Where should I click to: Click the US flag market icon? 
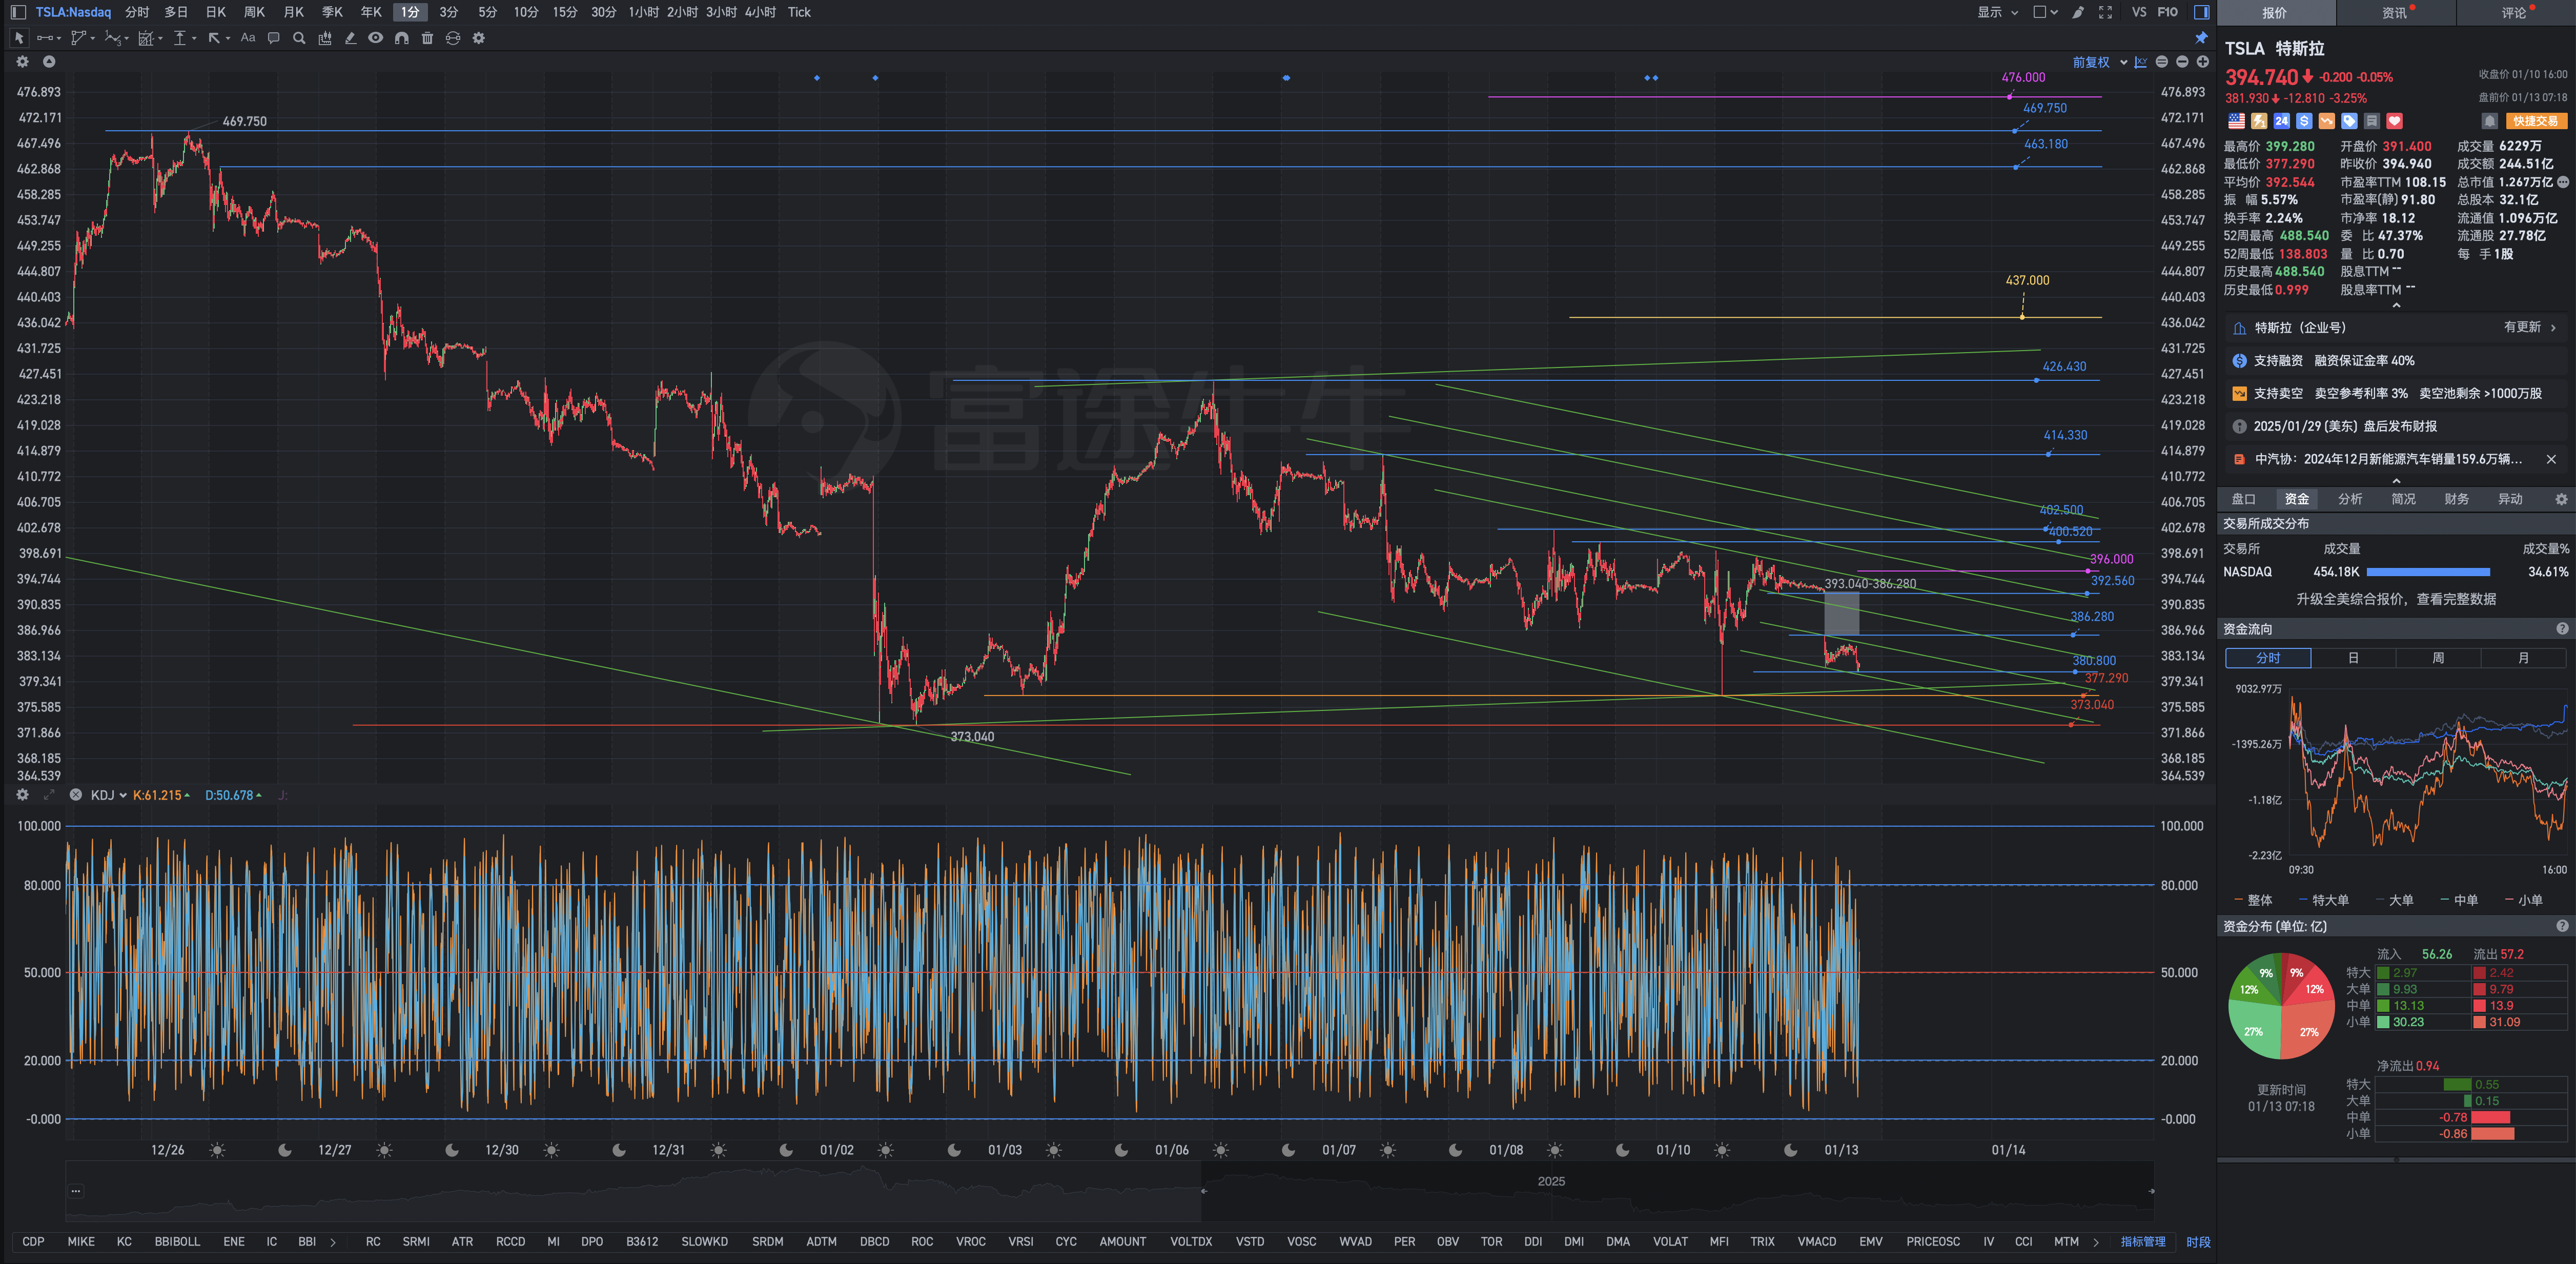[2236, 121]
